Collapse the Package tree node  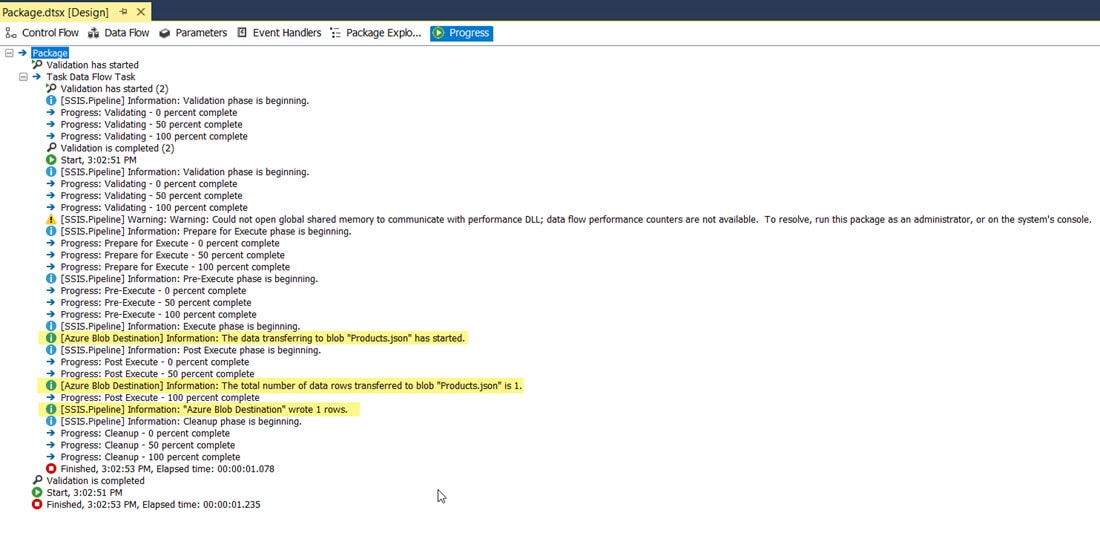click(9, 53)
